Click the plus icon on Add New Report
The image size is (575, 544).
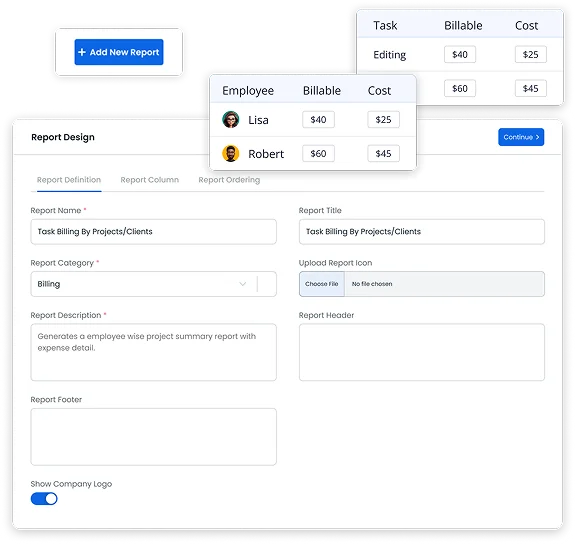[x=82, y=52]
